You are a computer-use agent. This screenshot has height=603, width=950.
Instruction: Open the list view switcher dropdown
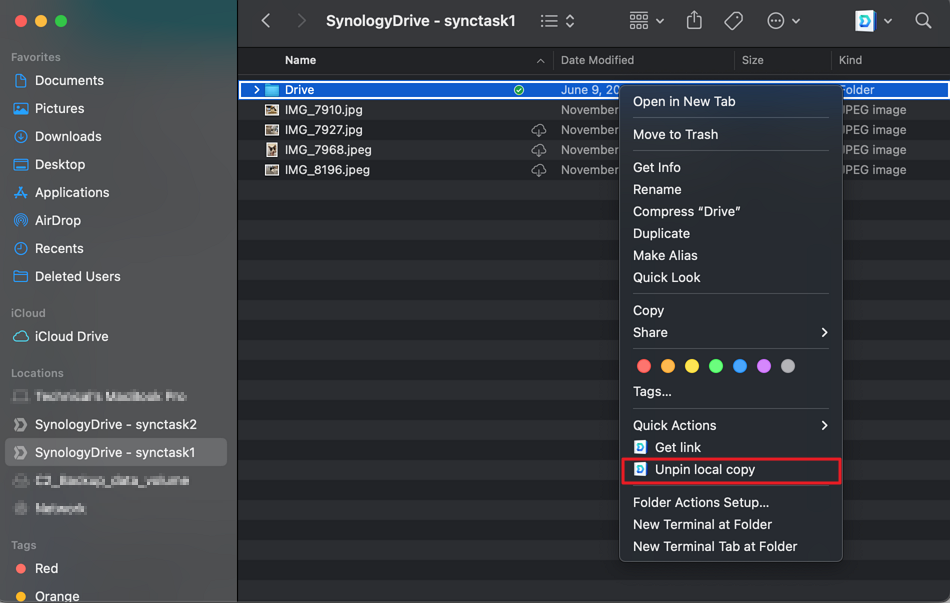pyautogui.click(x=557, y=21)
